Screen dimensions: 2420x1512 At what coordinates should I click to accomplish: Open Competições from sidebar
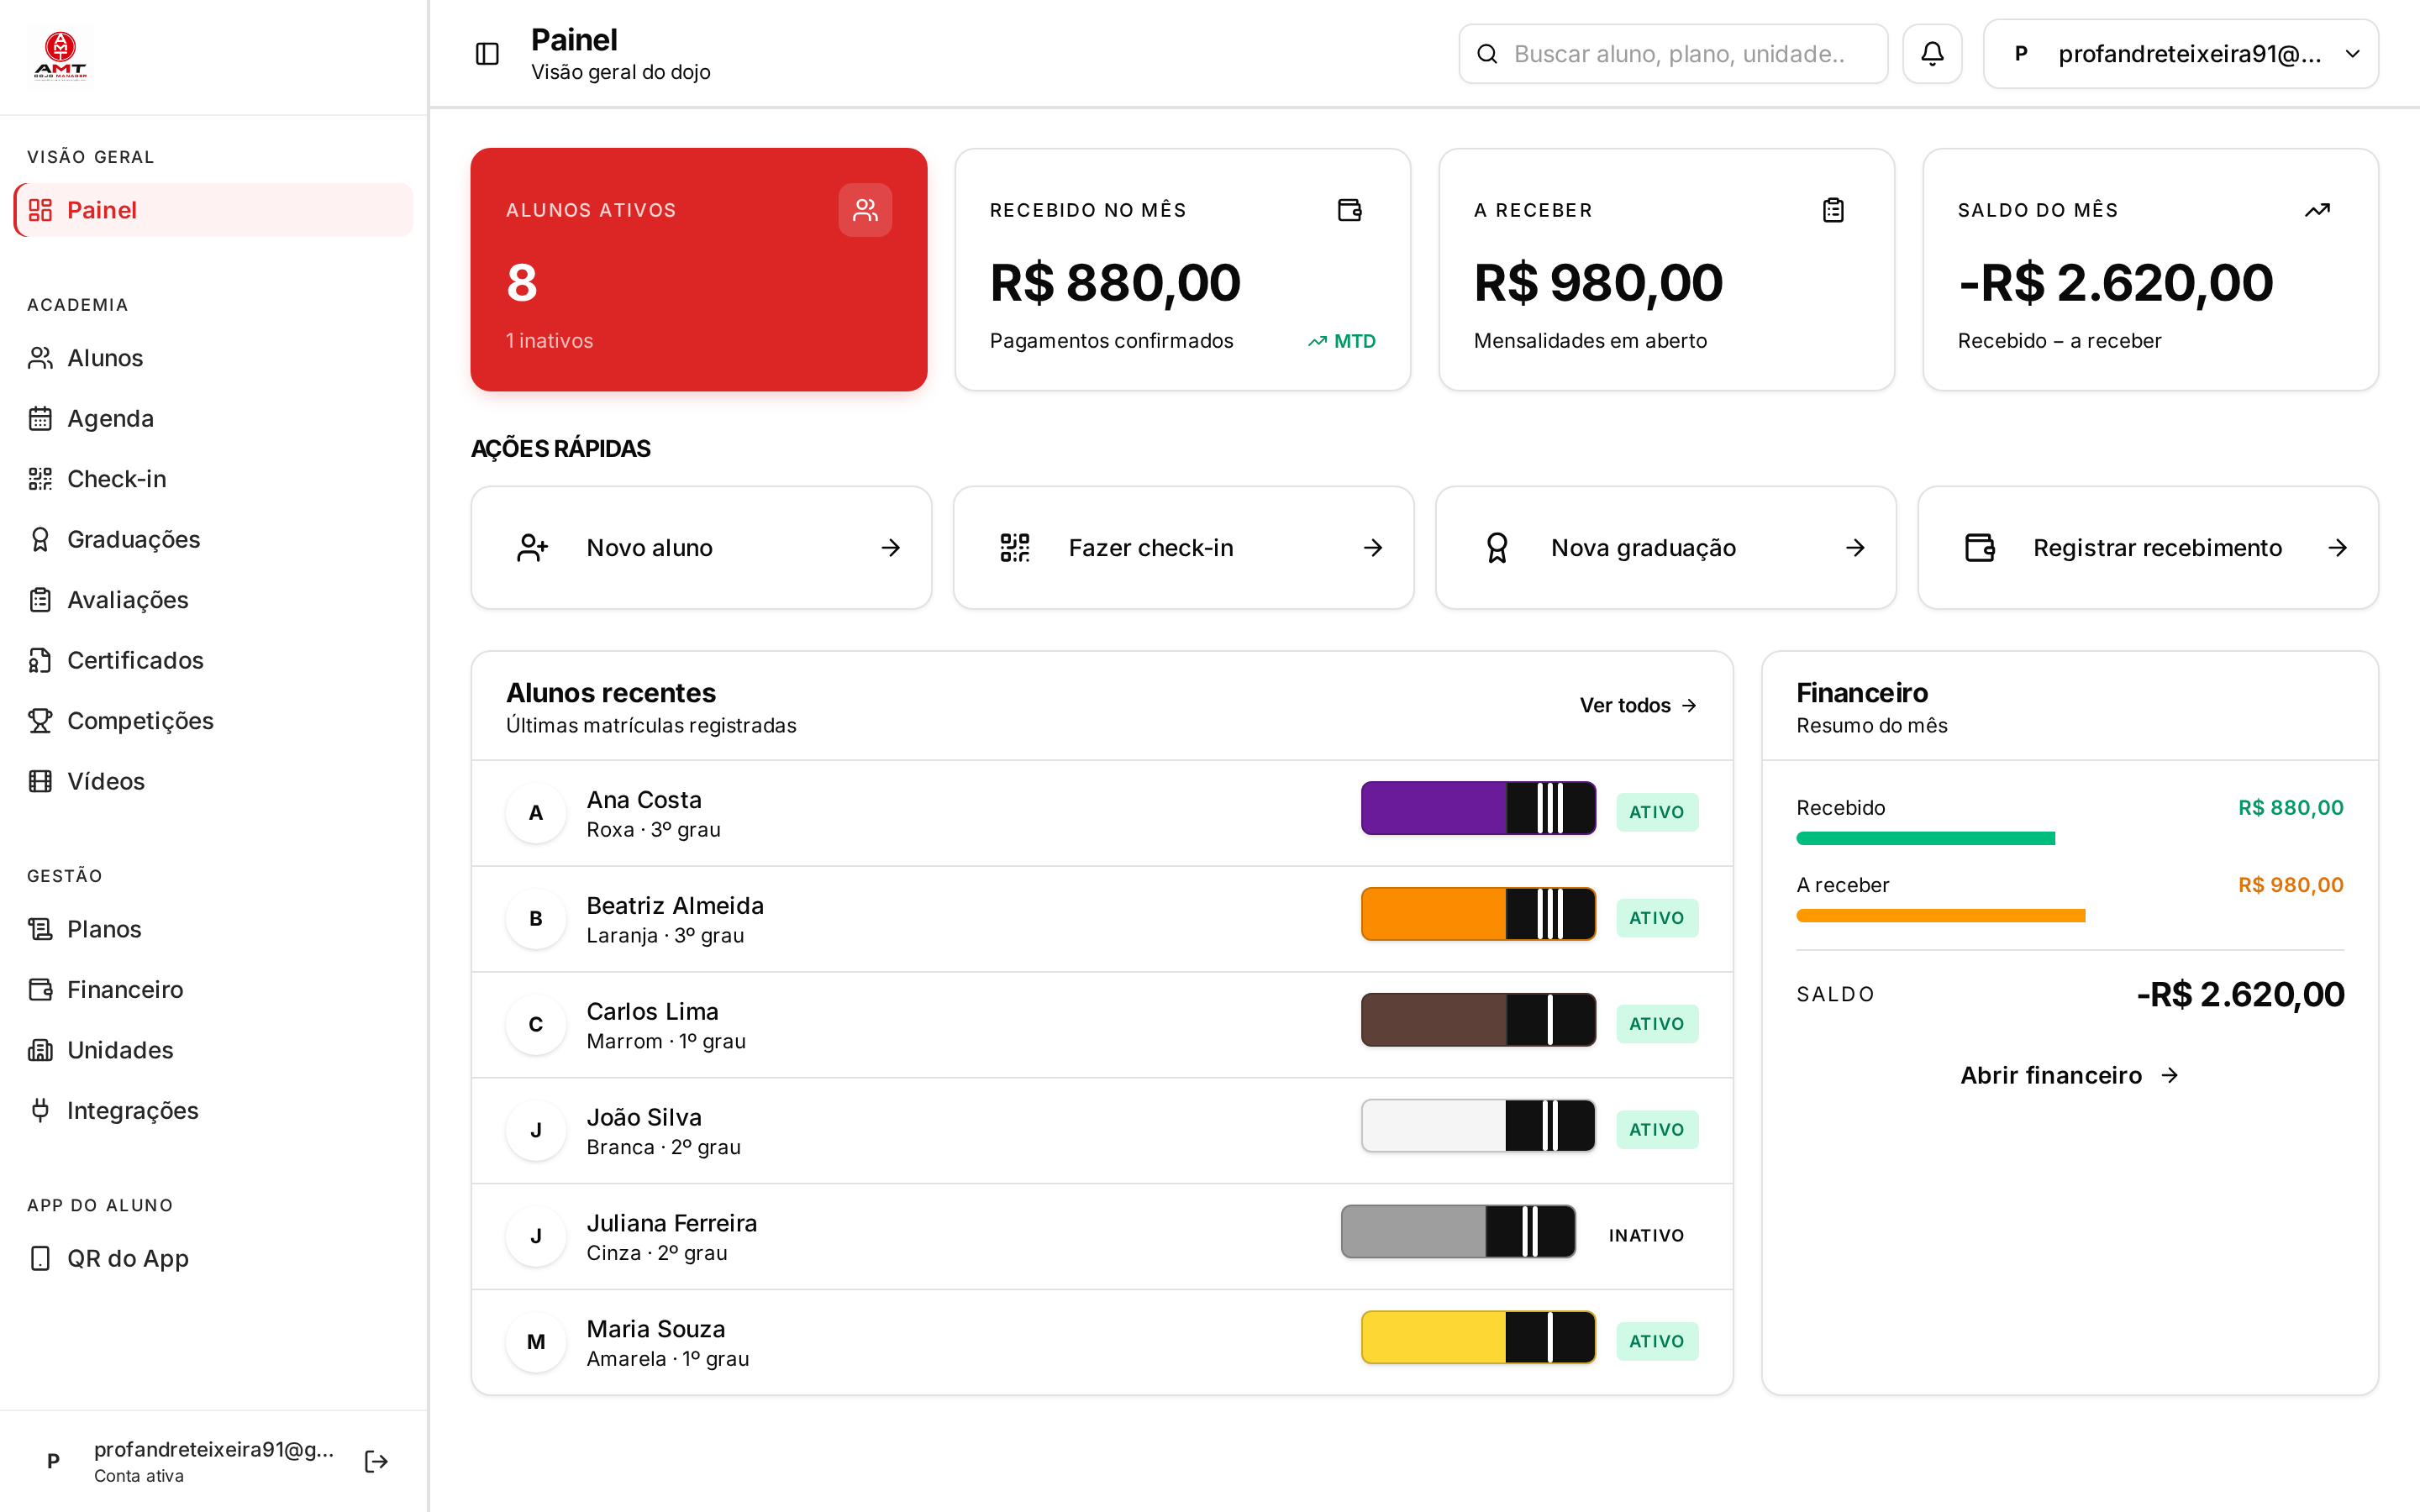[213, 721]
